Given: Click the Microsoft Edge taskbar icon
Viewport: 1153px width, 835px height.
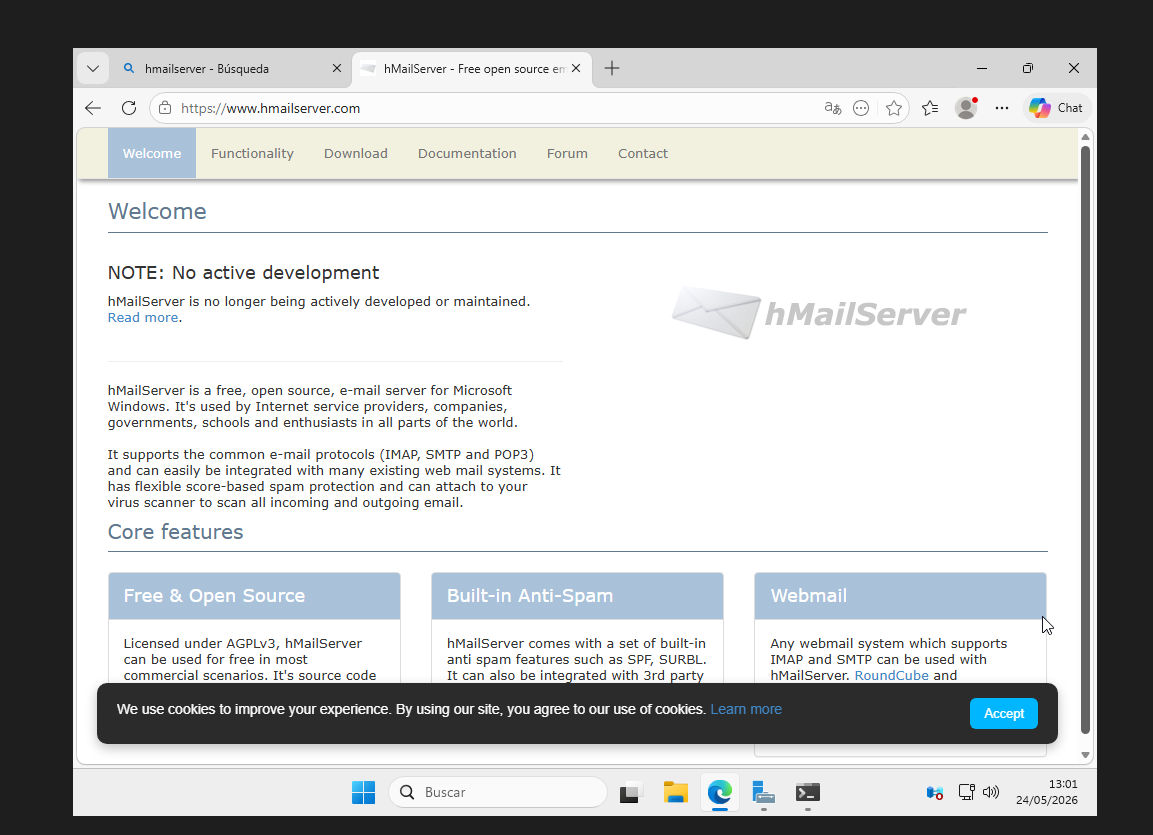Looking at the screenshot, I should (x=719, y=792).
